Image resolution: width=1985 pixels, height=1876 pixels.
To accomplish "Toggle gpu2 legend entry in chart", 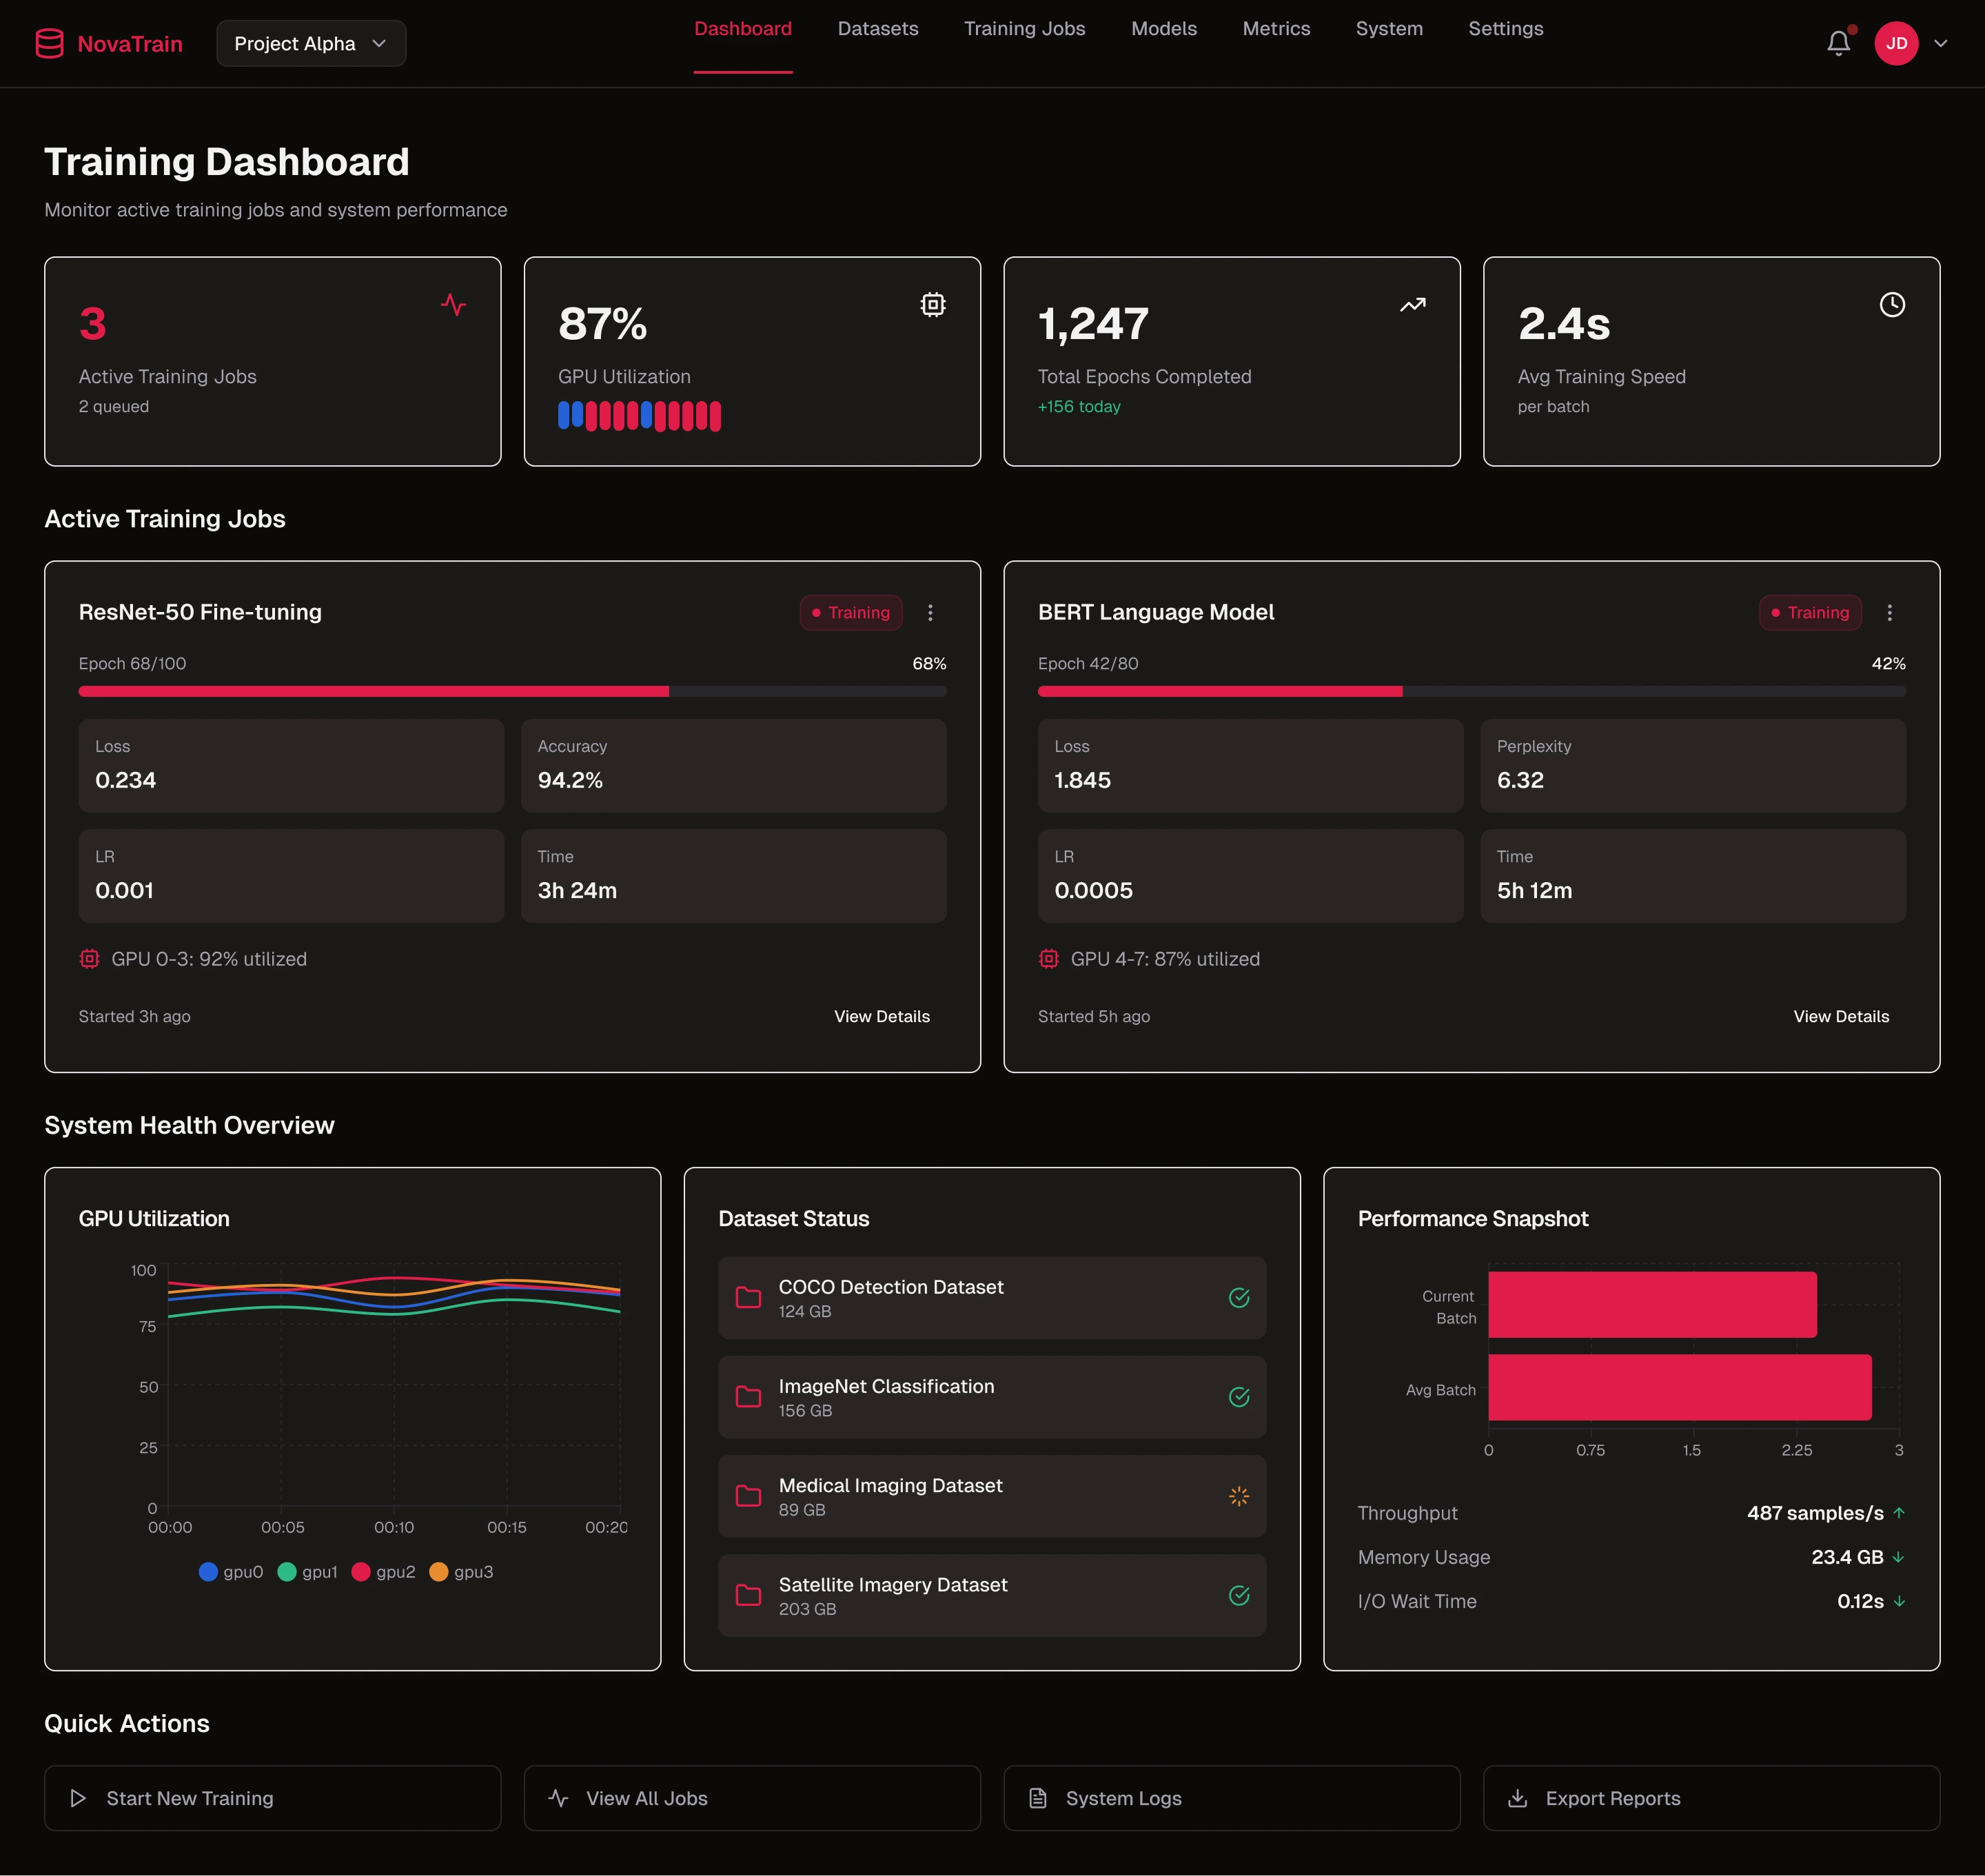I will 384,1572.
